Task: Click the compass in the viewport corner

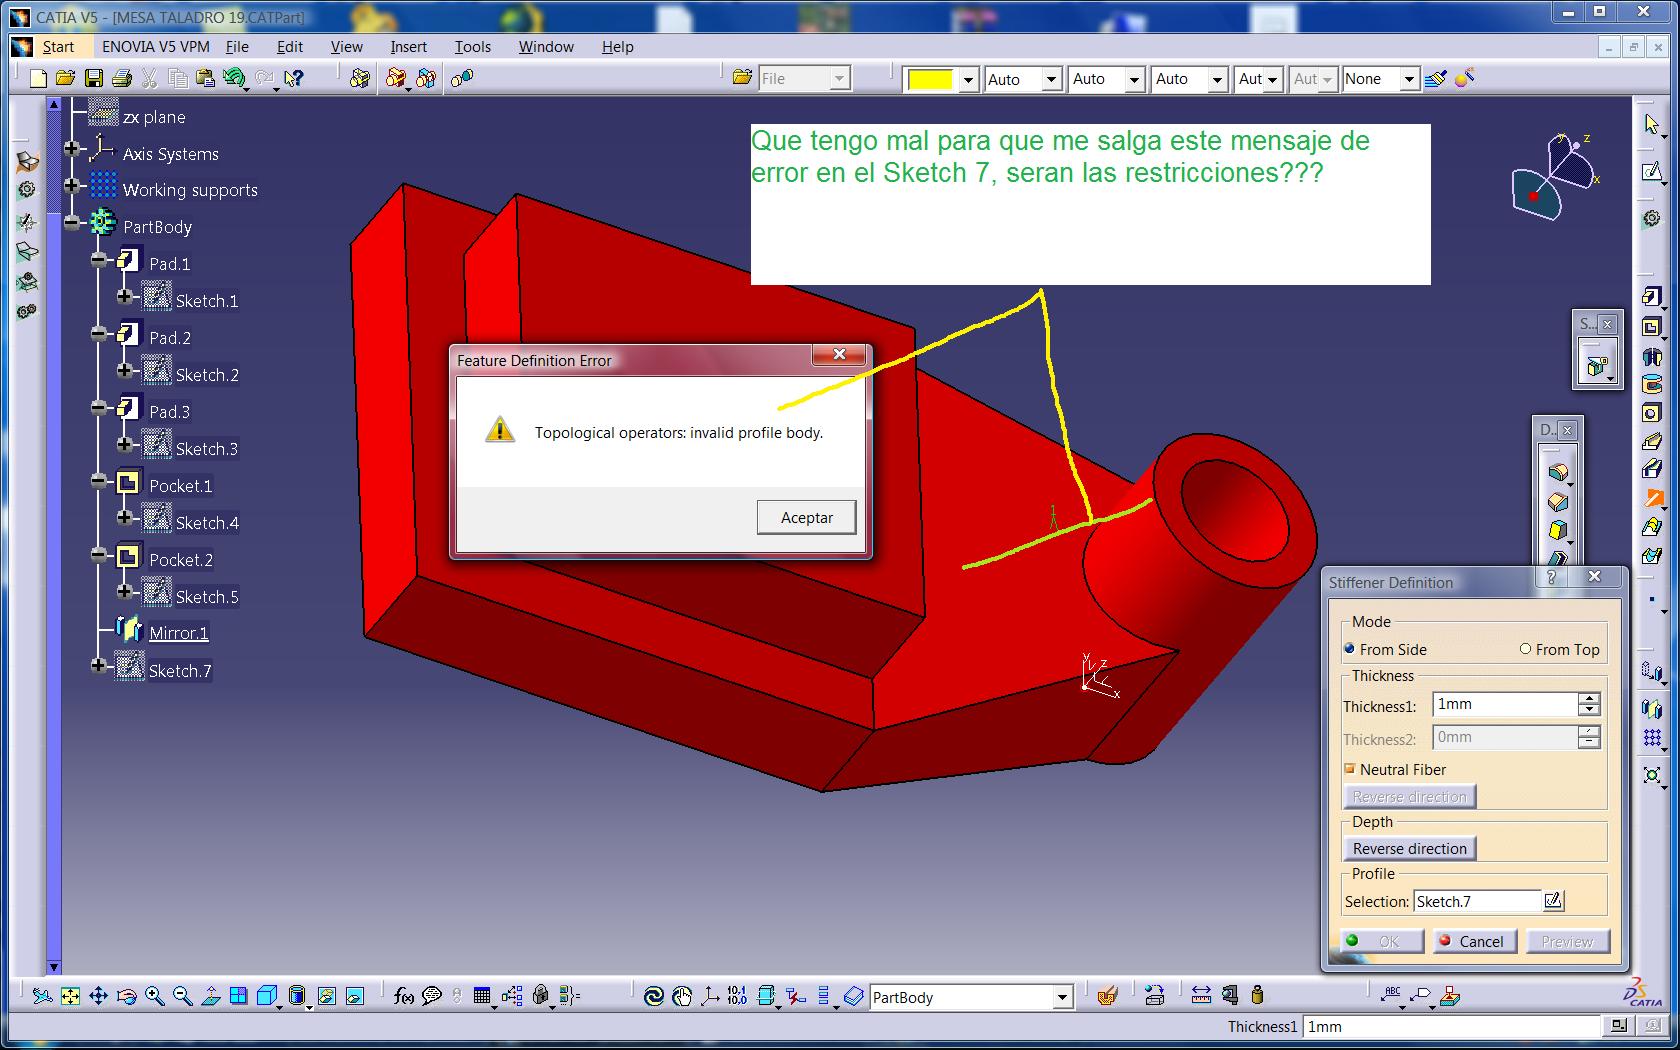Action: pos(1556,176)
